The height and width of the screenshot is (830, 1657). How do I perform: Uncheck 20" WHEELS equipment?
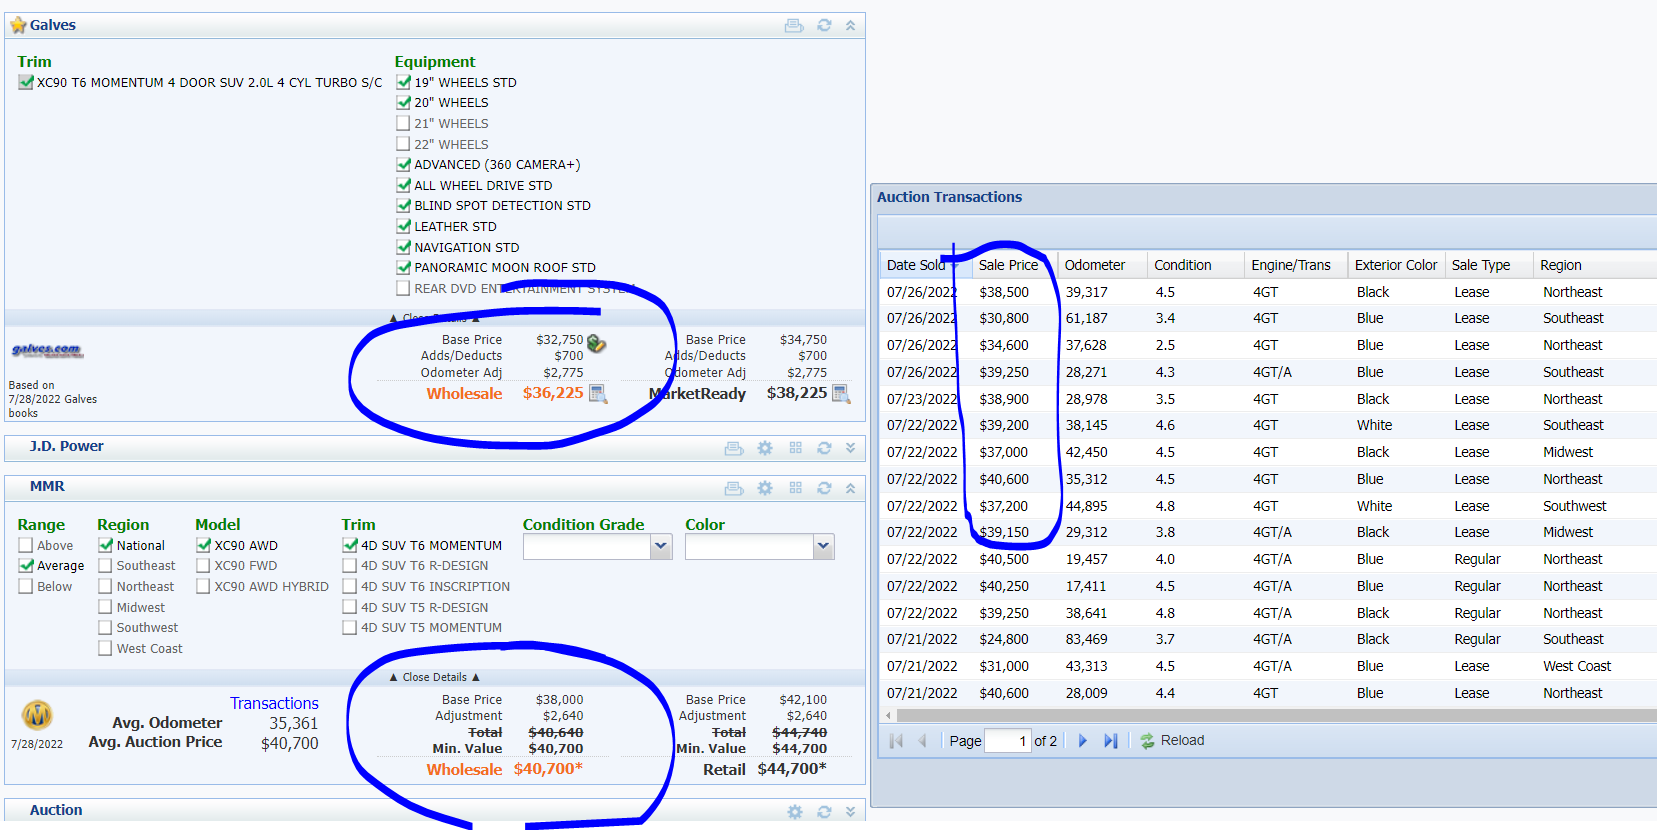pyautogui.click(x=404, y=102)
